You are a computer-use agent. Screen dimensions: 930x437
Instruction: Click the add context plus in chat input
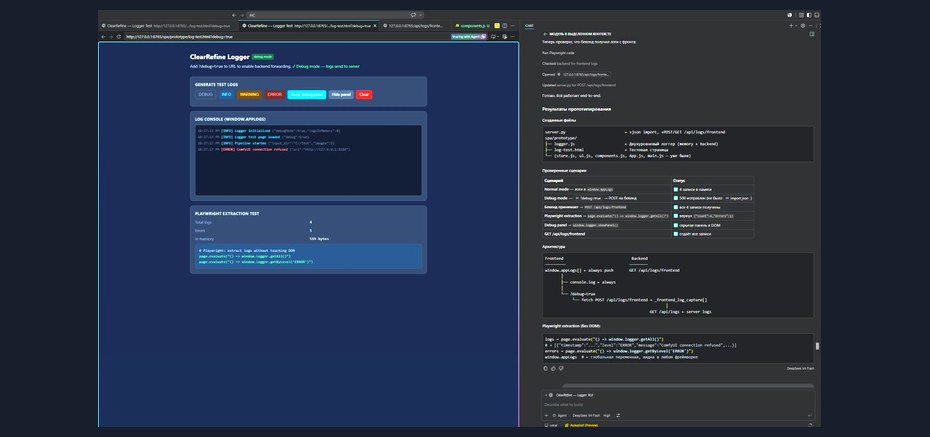point(546,415)
